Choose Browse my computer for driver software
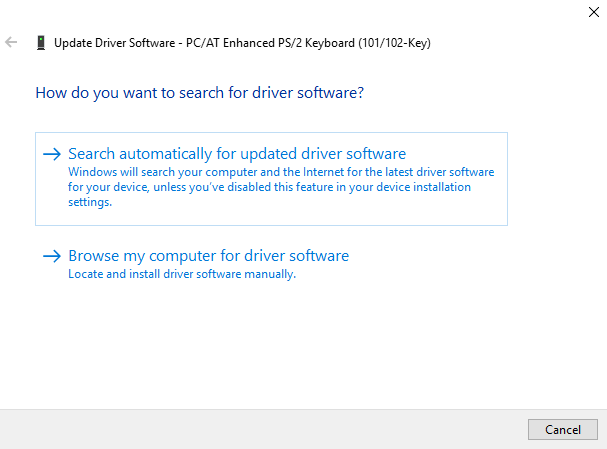 (209, 256)
